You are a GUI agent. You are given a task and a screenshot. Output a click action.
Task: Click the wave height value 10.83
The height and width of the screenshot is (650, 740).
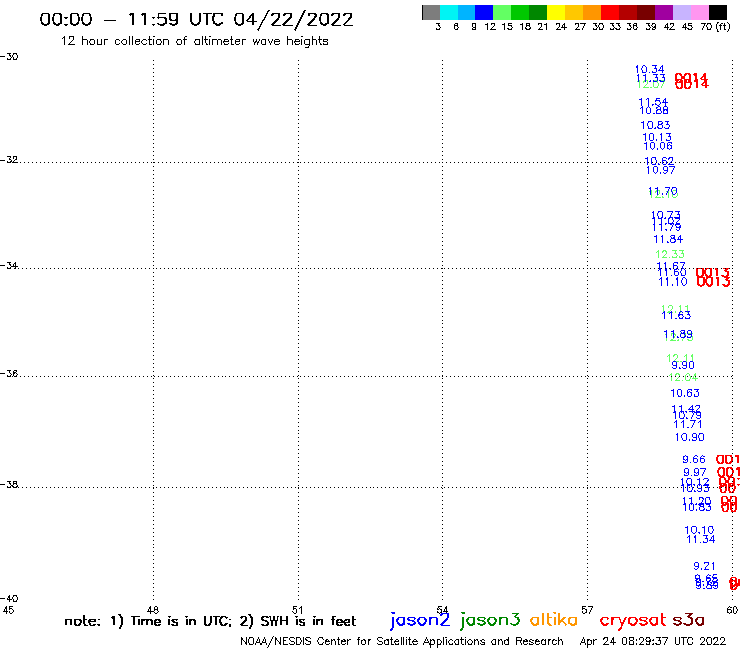click(x=655, y=125)
